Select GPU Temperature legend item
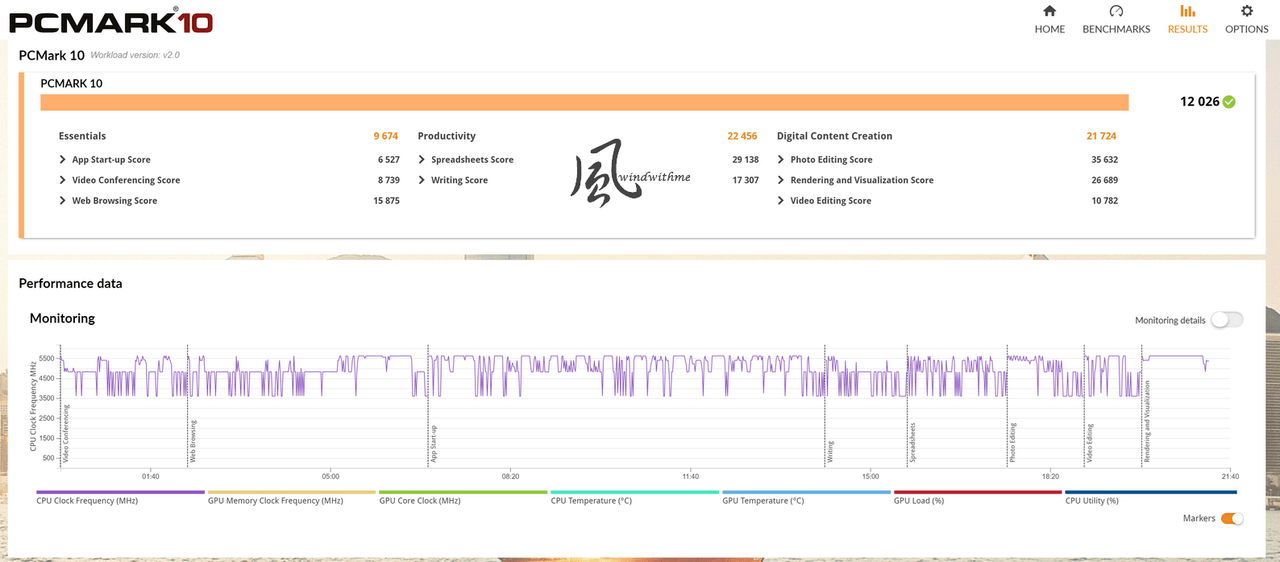The image size is (1280, 562). coord(763,500)
